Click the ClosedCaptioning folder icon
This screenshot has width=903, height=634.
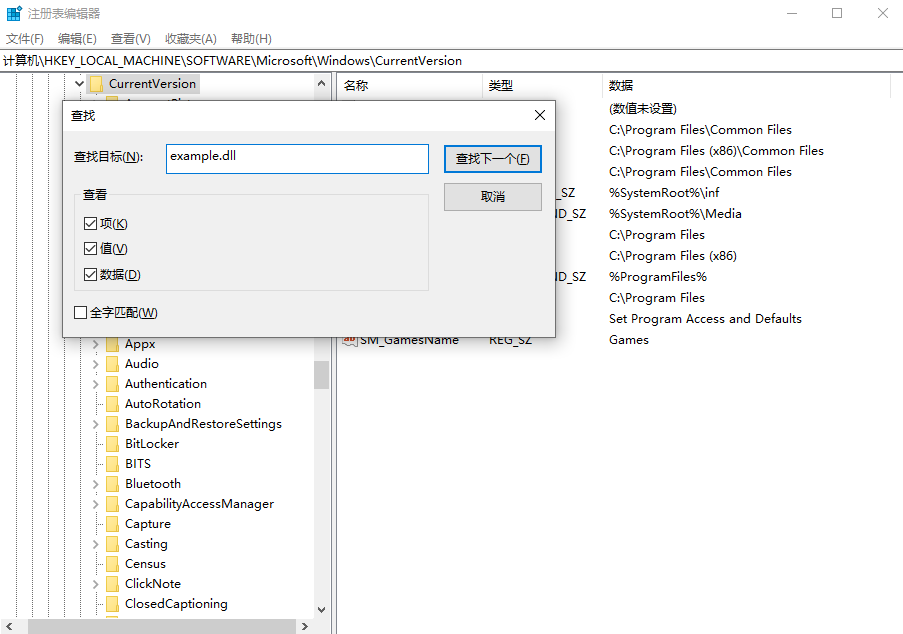112,604
